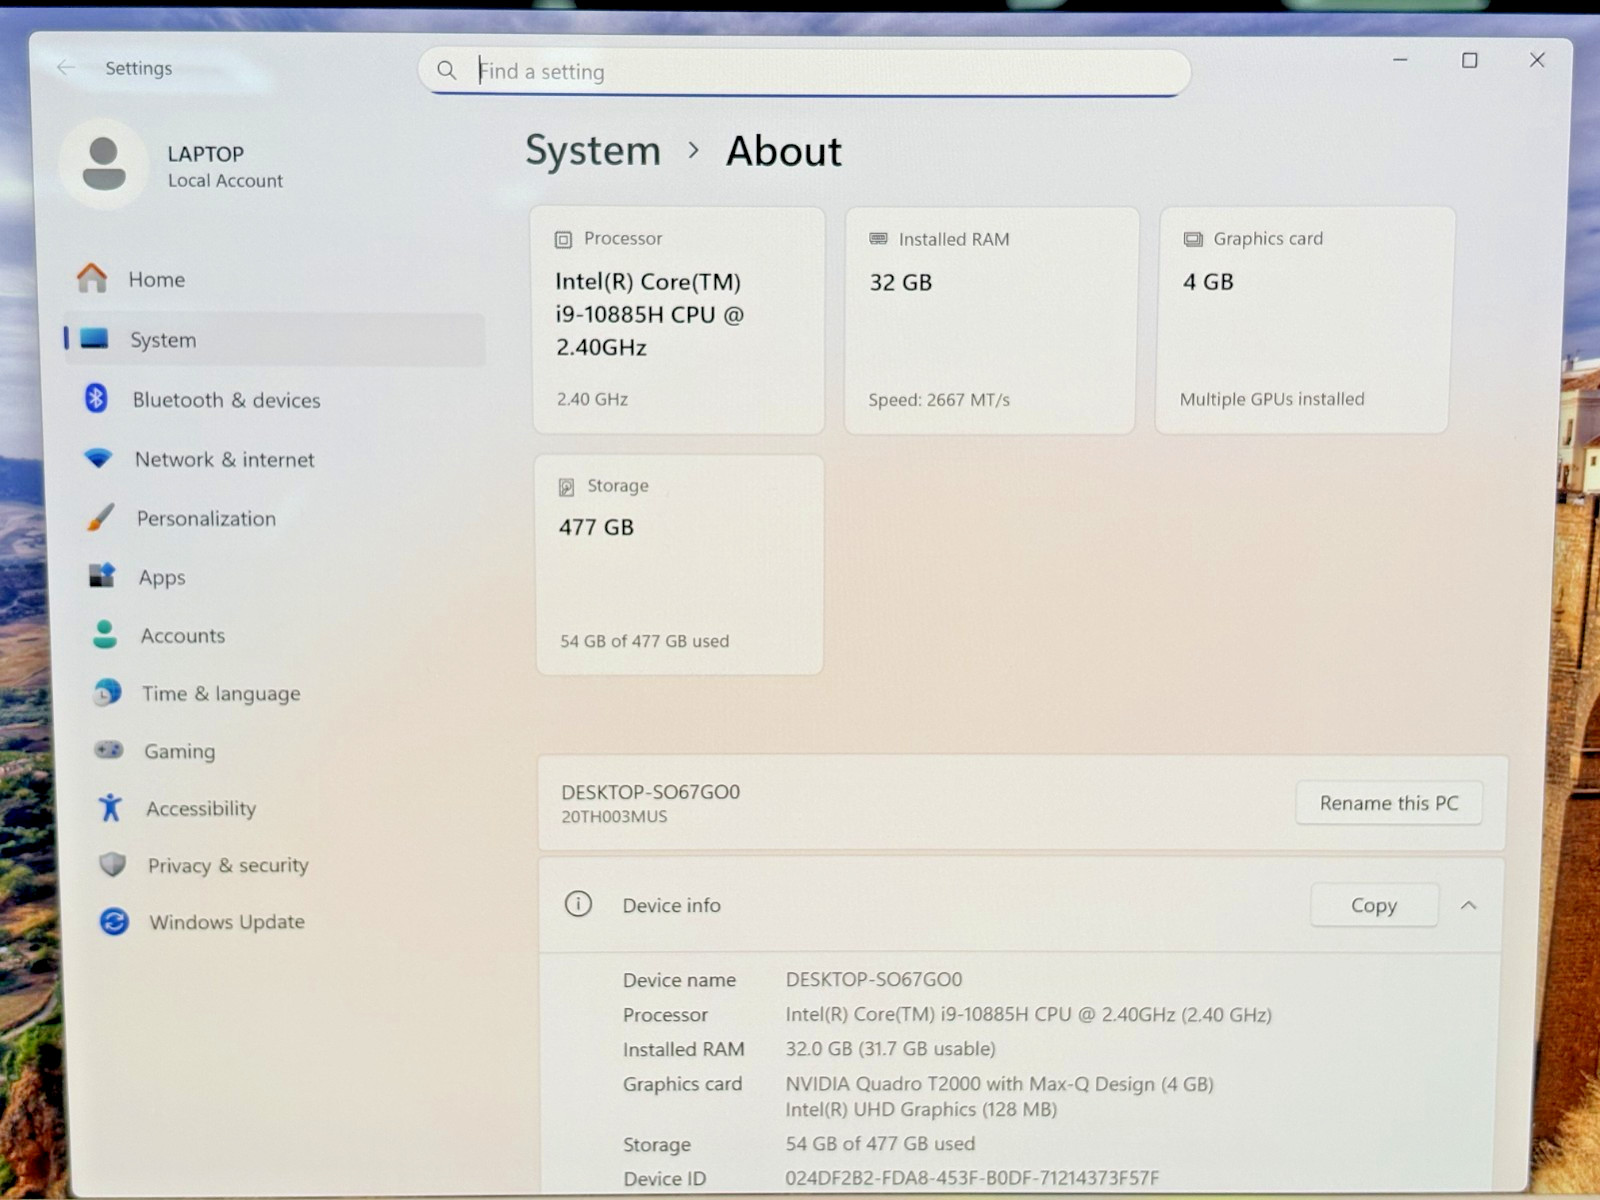Click the Windows Update sync icon
Viewport: 1600px width, 1200px height.
[x=114, y=921]
